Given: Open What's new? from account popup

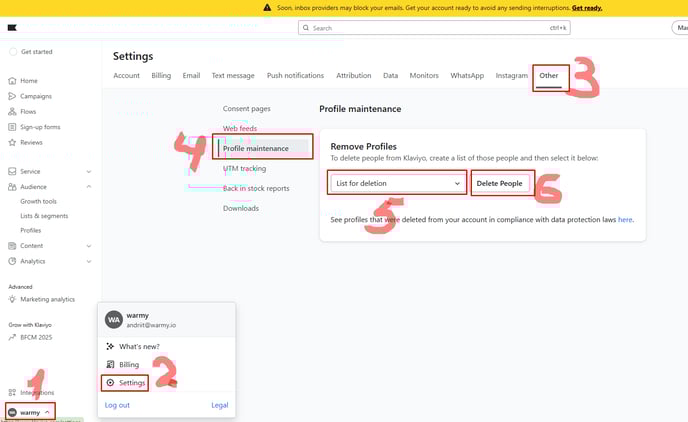Looking at the screenshot, I should point(139,346).
